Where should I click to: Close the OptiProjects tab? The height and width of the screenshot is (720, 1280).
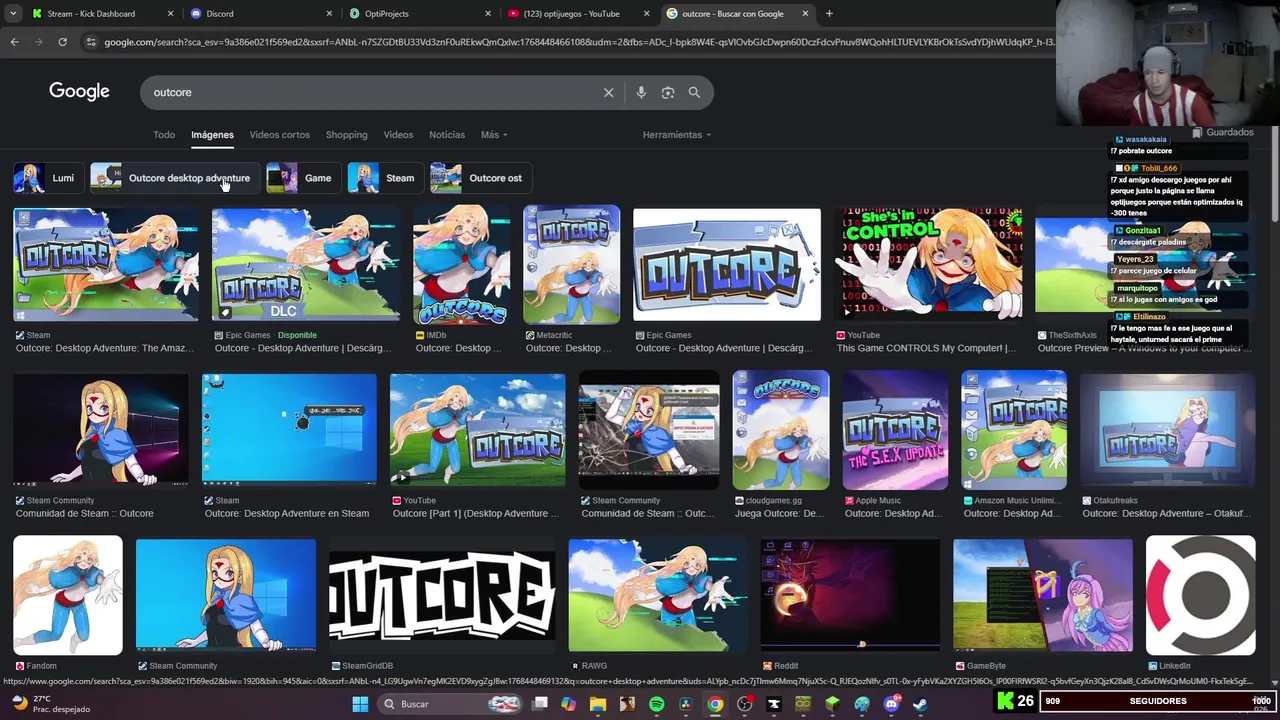[488, 14]
